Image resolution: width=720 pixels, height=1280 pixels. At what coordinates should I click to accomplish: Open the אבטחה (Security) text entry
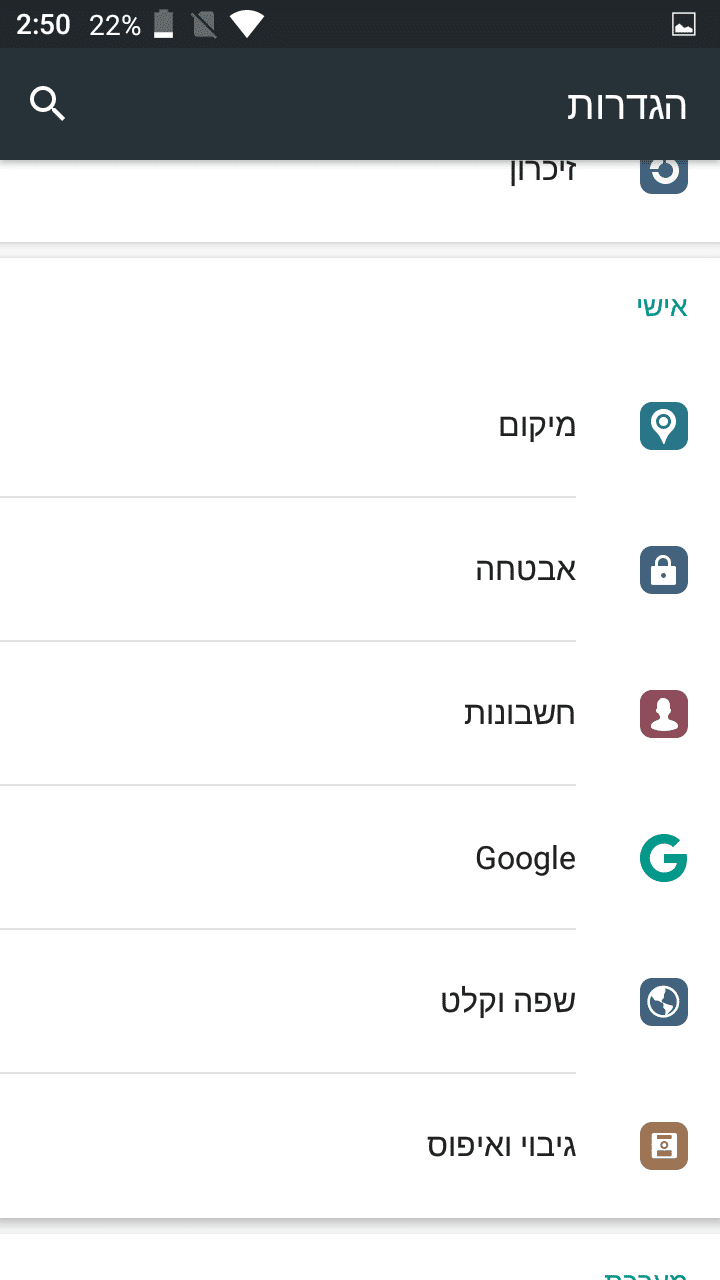525,570
